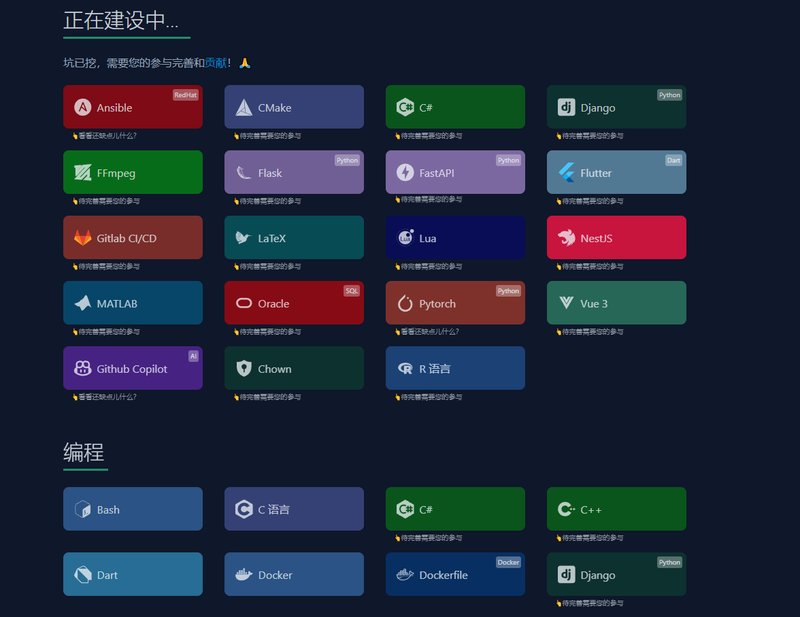Open the R 语言 card
This screenshot has width=800, height=617.
[455, 368]
